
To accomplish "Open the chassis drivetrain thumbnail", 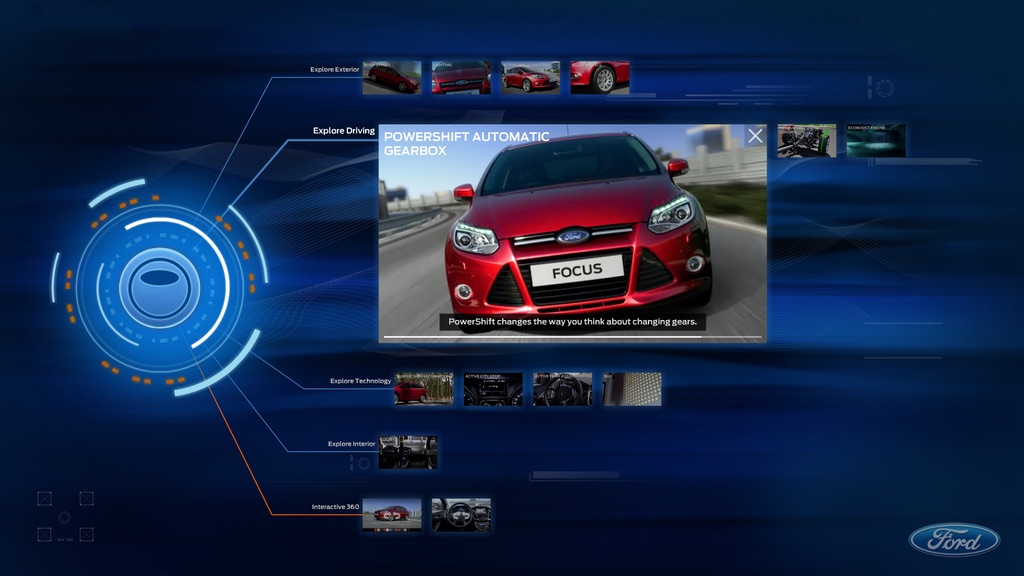I will [807, 140].
